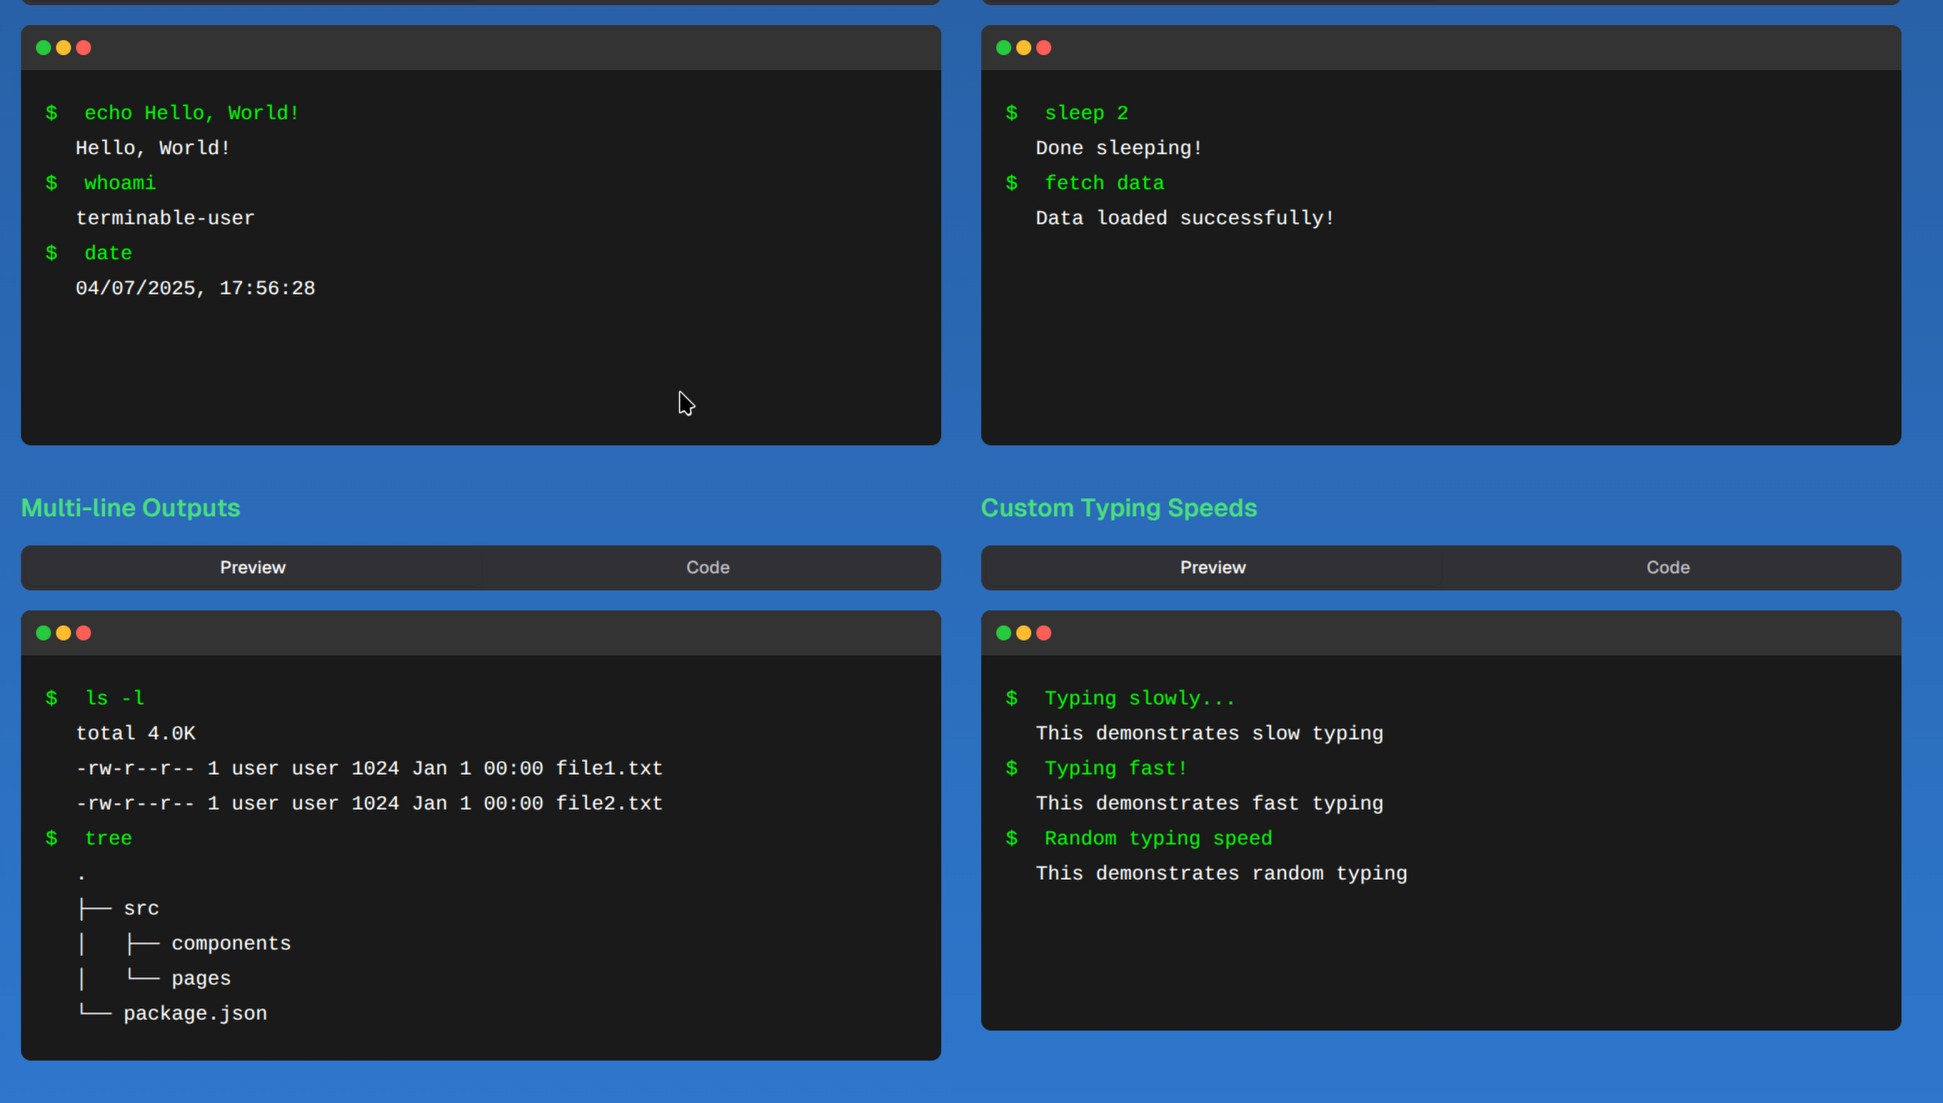Click yellow dot in Typing slowly terminal
1943x1103 pixels.
tap(1023, 632)
